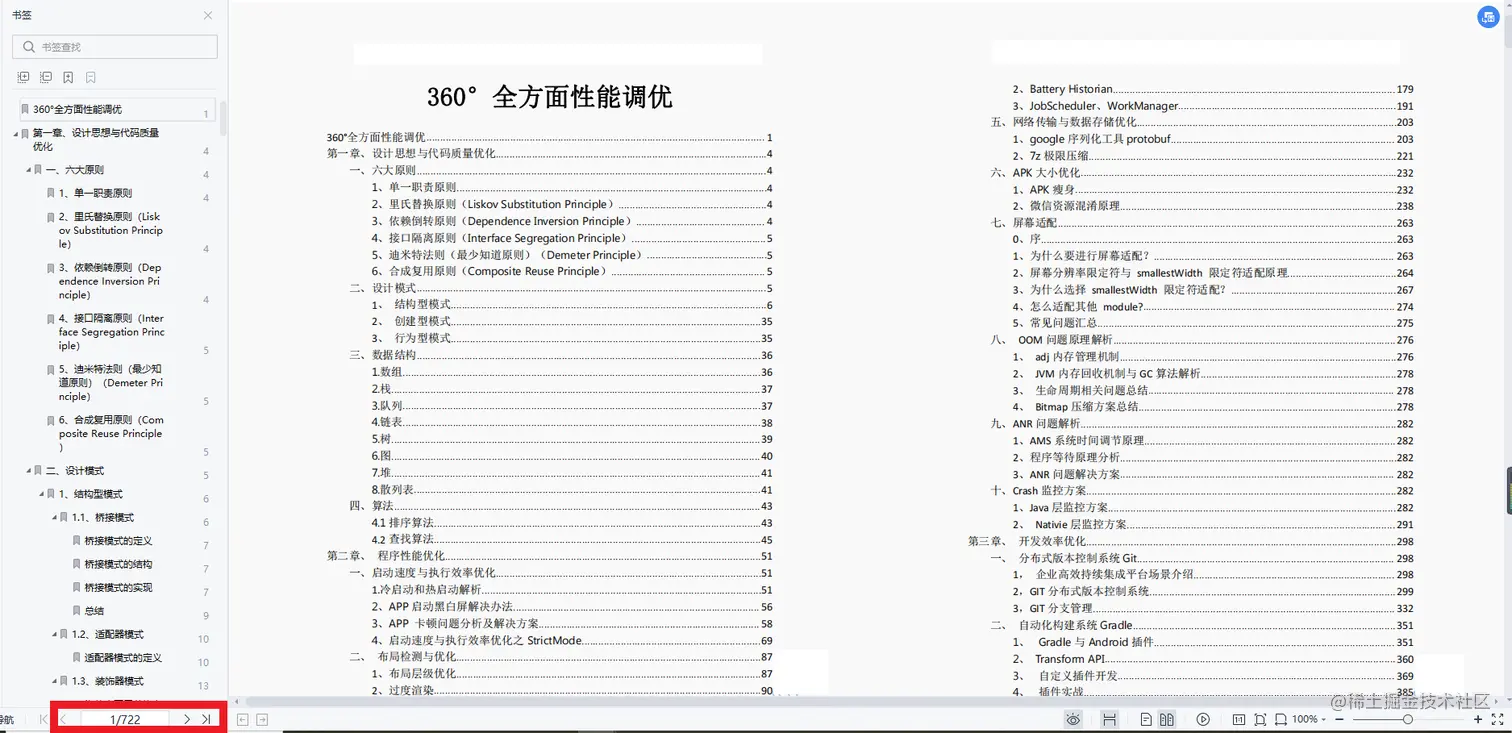Viewport: 1512px width, 733px height.
Task: Go forward to the next view
Action: click(262, 719)
